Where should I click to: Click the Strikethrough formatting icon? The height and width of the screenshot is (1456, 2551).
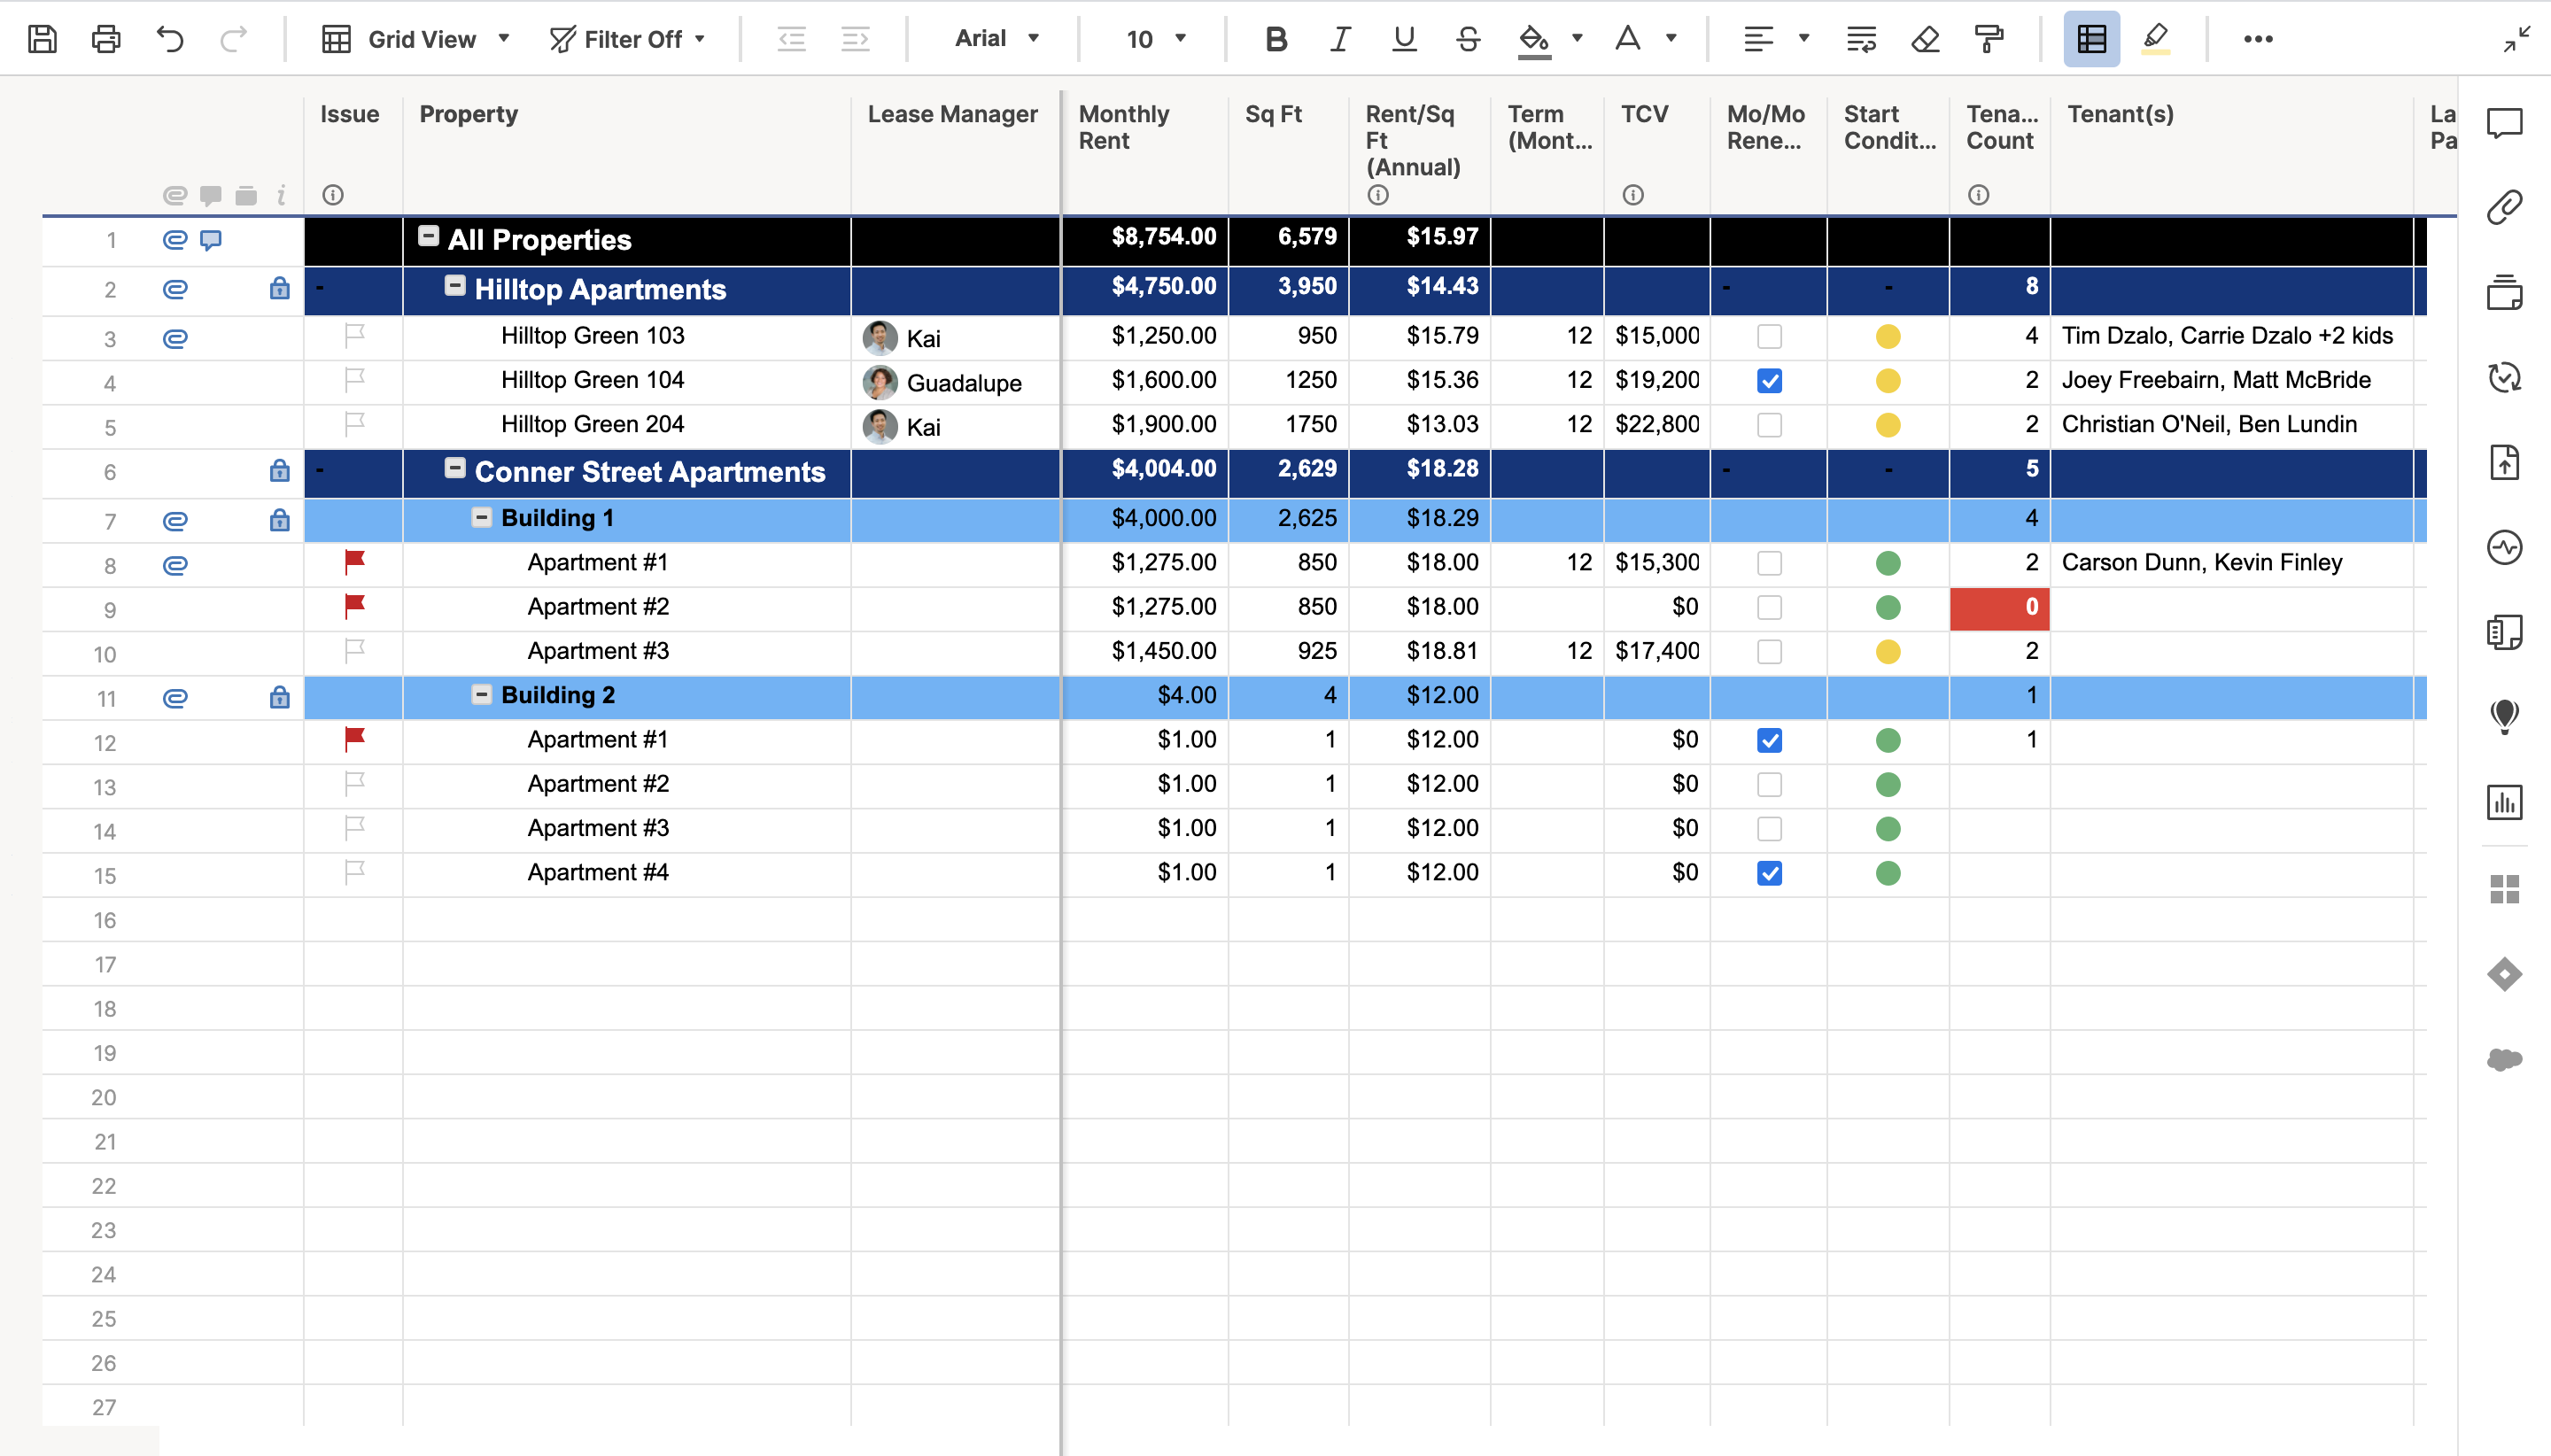(1468, 39)
